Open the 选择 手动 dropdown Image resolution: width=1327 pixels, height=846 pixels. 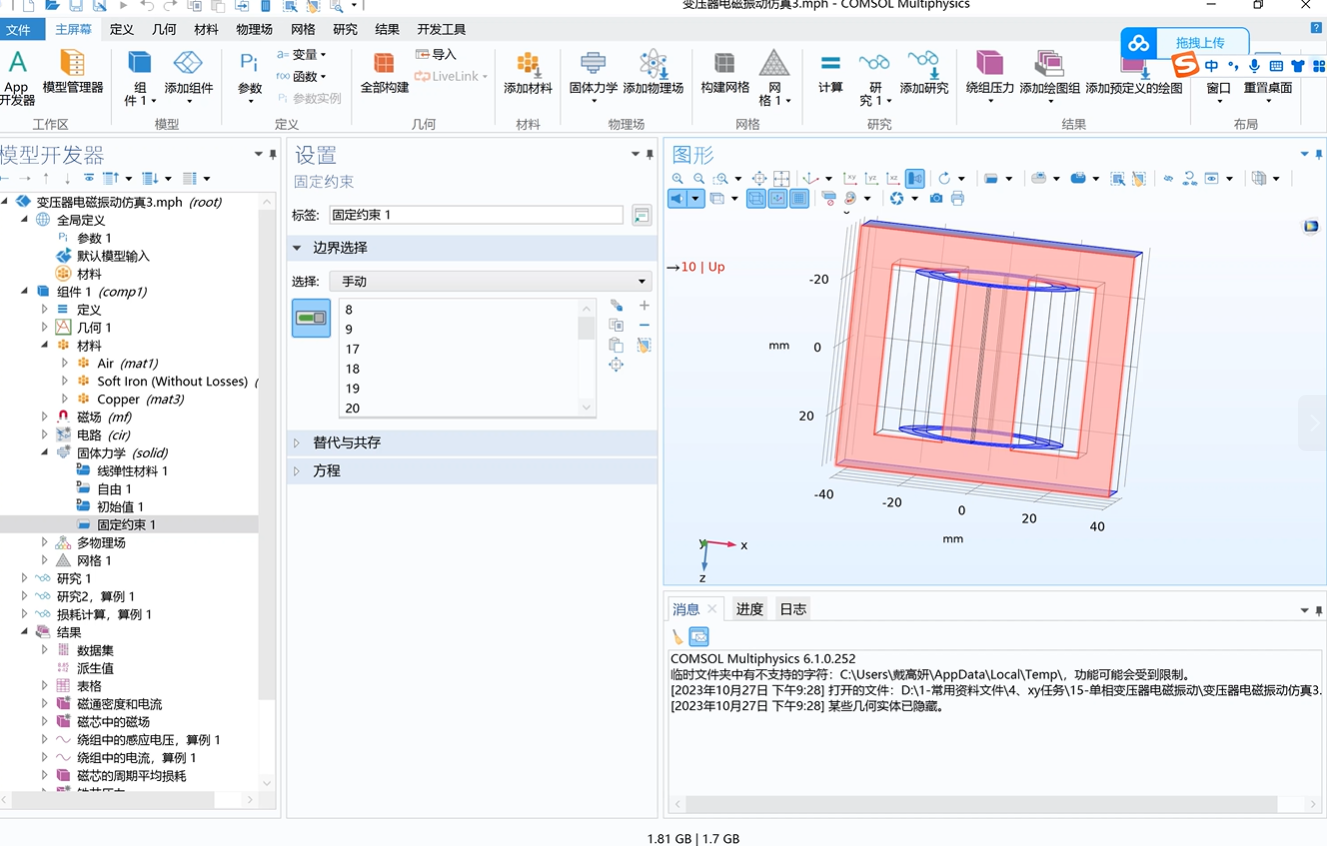(491, 282)
